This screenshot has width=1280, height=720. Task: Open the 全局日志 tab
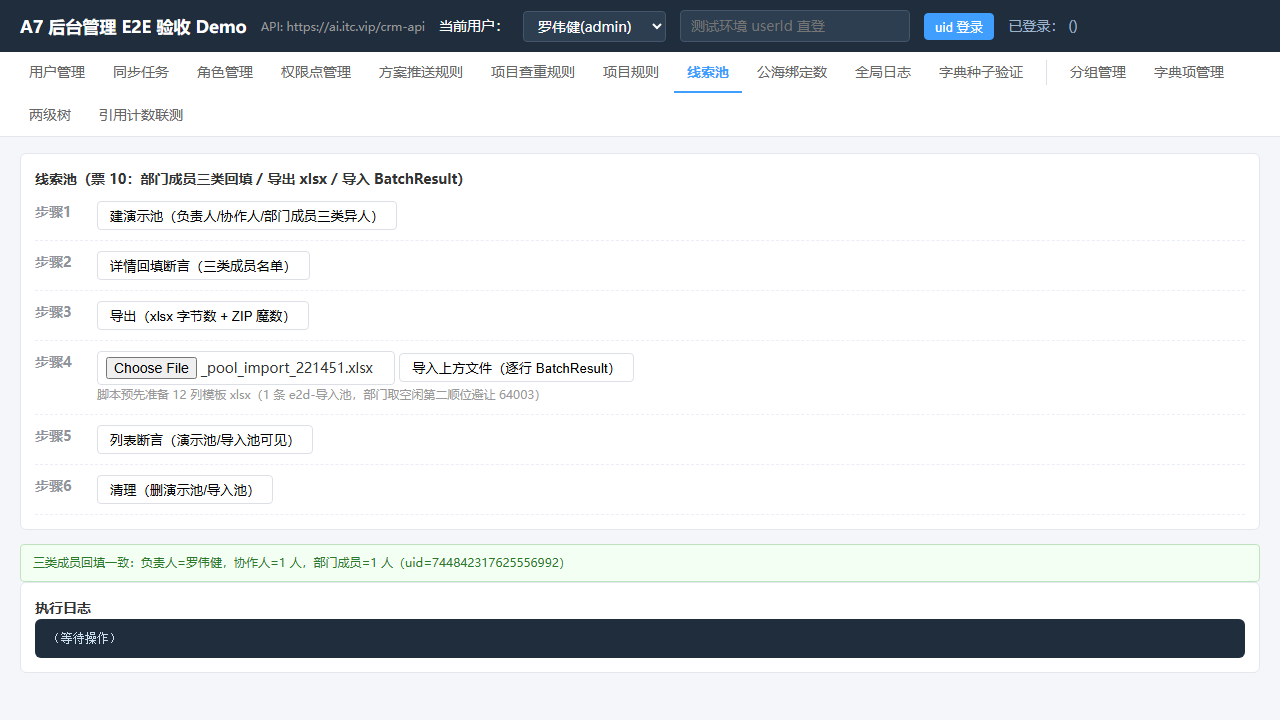[883, 72]
